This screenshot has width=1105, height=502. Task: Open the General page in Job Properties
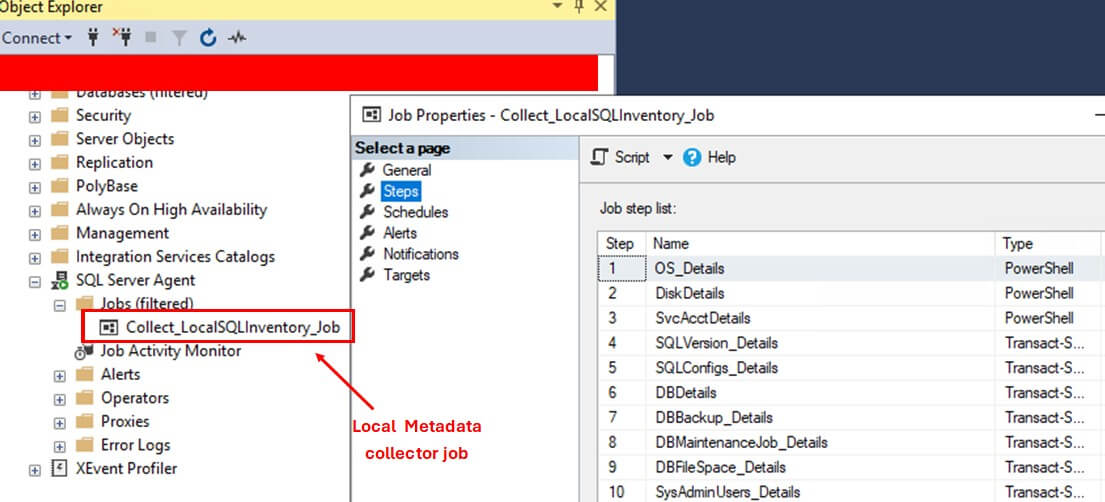pyautogui.click(x=407, y=170)
